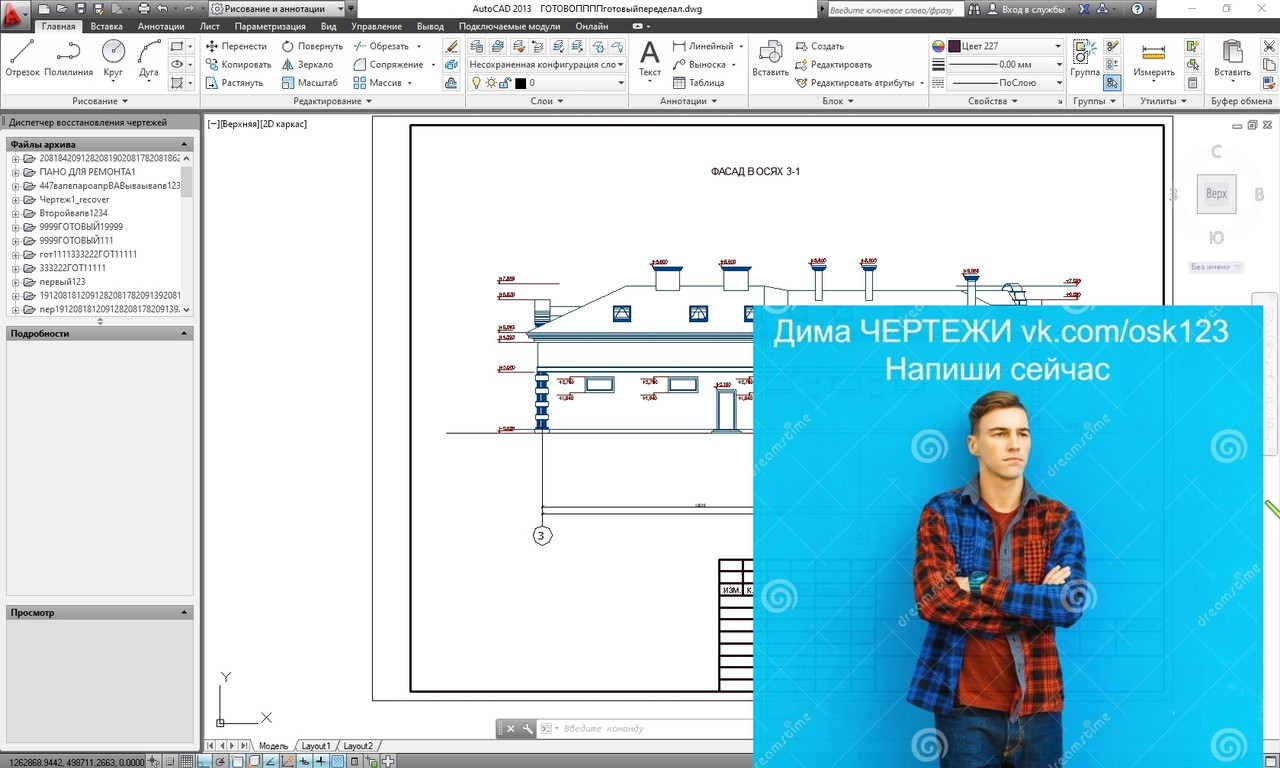1280x768 pixels.
Task: Switch to the Вставка ribbon tab
Action: click(106, 26)
